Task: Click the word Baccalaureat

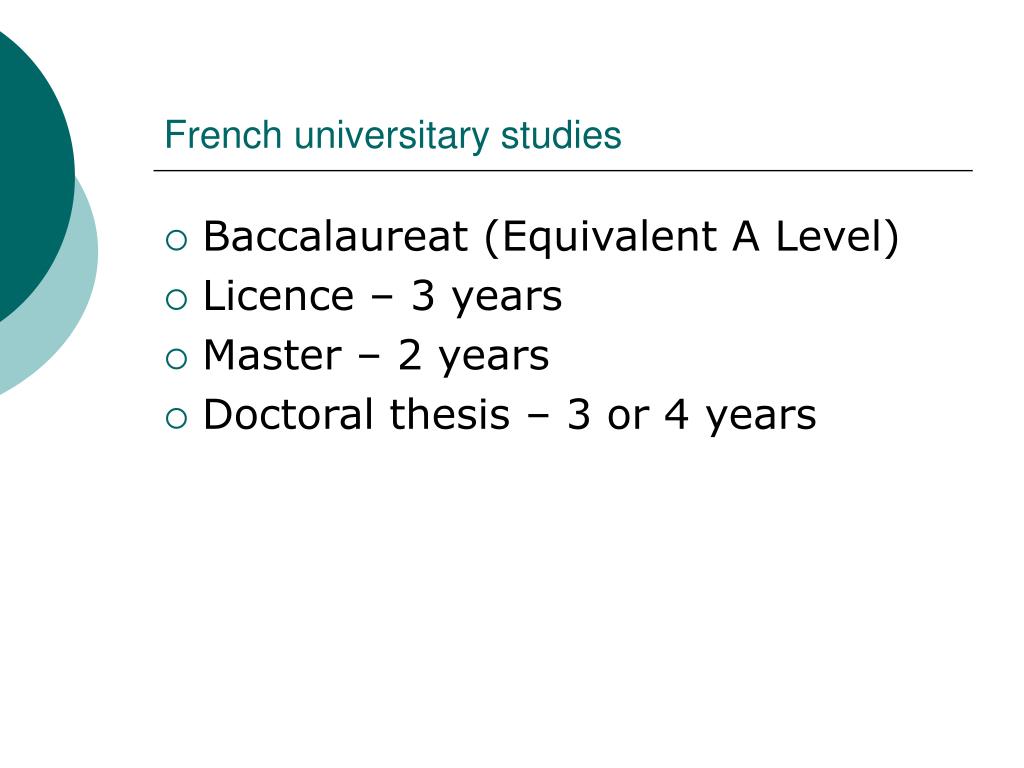Action: 336,236
